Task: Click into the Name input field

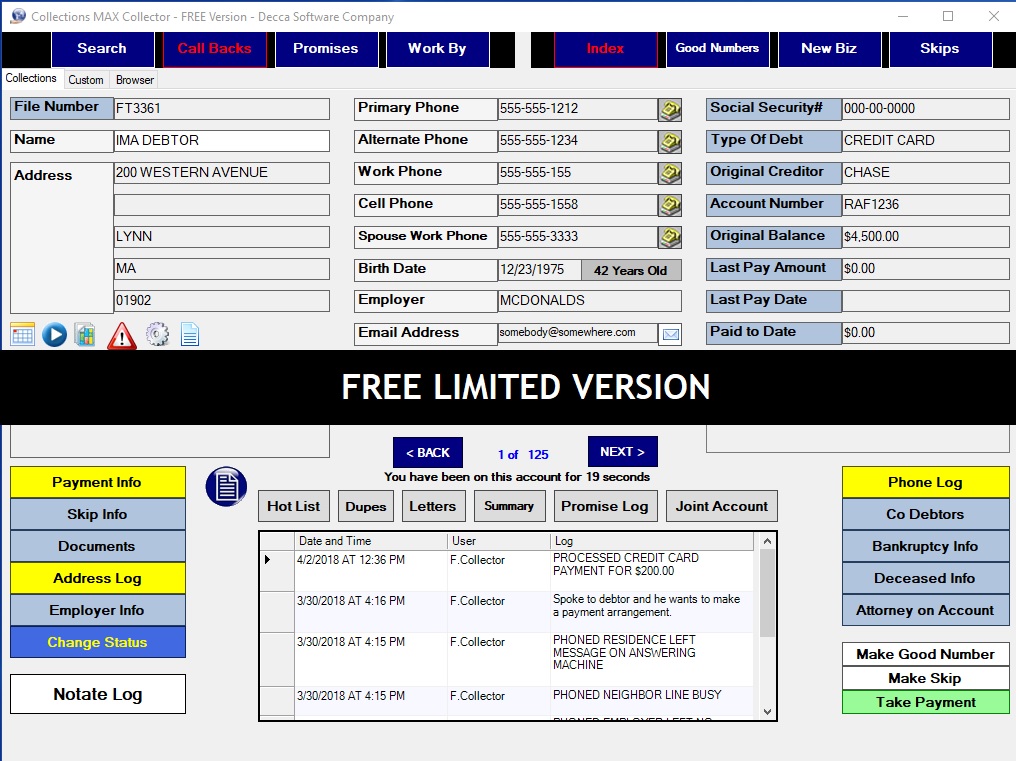Action: 221,141
